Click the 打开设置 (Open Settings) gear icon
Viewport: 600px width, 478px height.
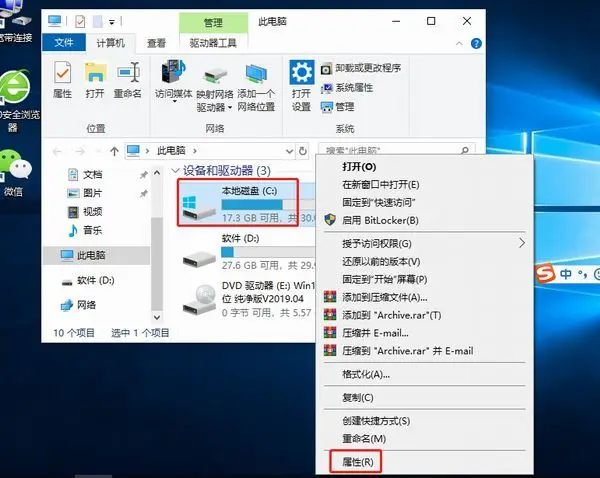click(x=301, y=82)
